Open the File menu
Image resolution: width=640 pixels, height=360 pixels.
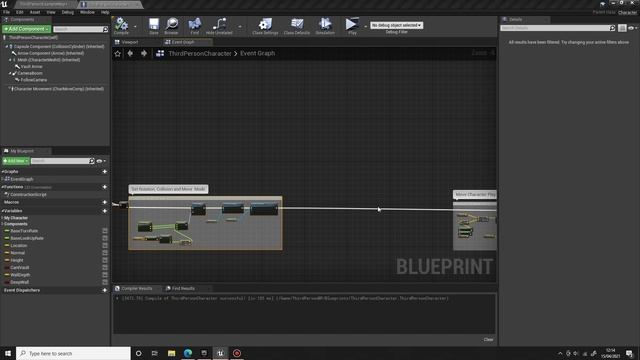pos(7,12)
